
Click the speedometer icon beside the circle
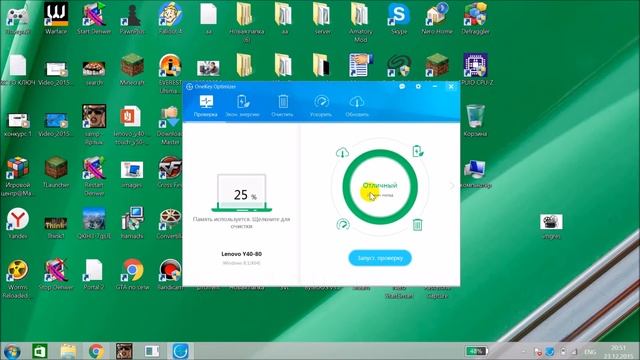[343, 224]
